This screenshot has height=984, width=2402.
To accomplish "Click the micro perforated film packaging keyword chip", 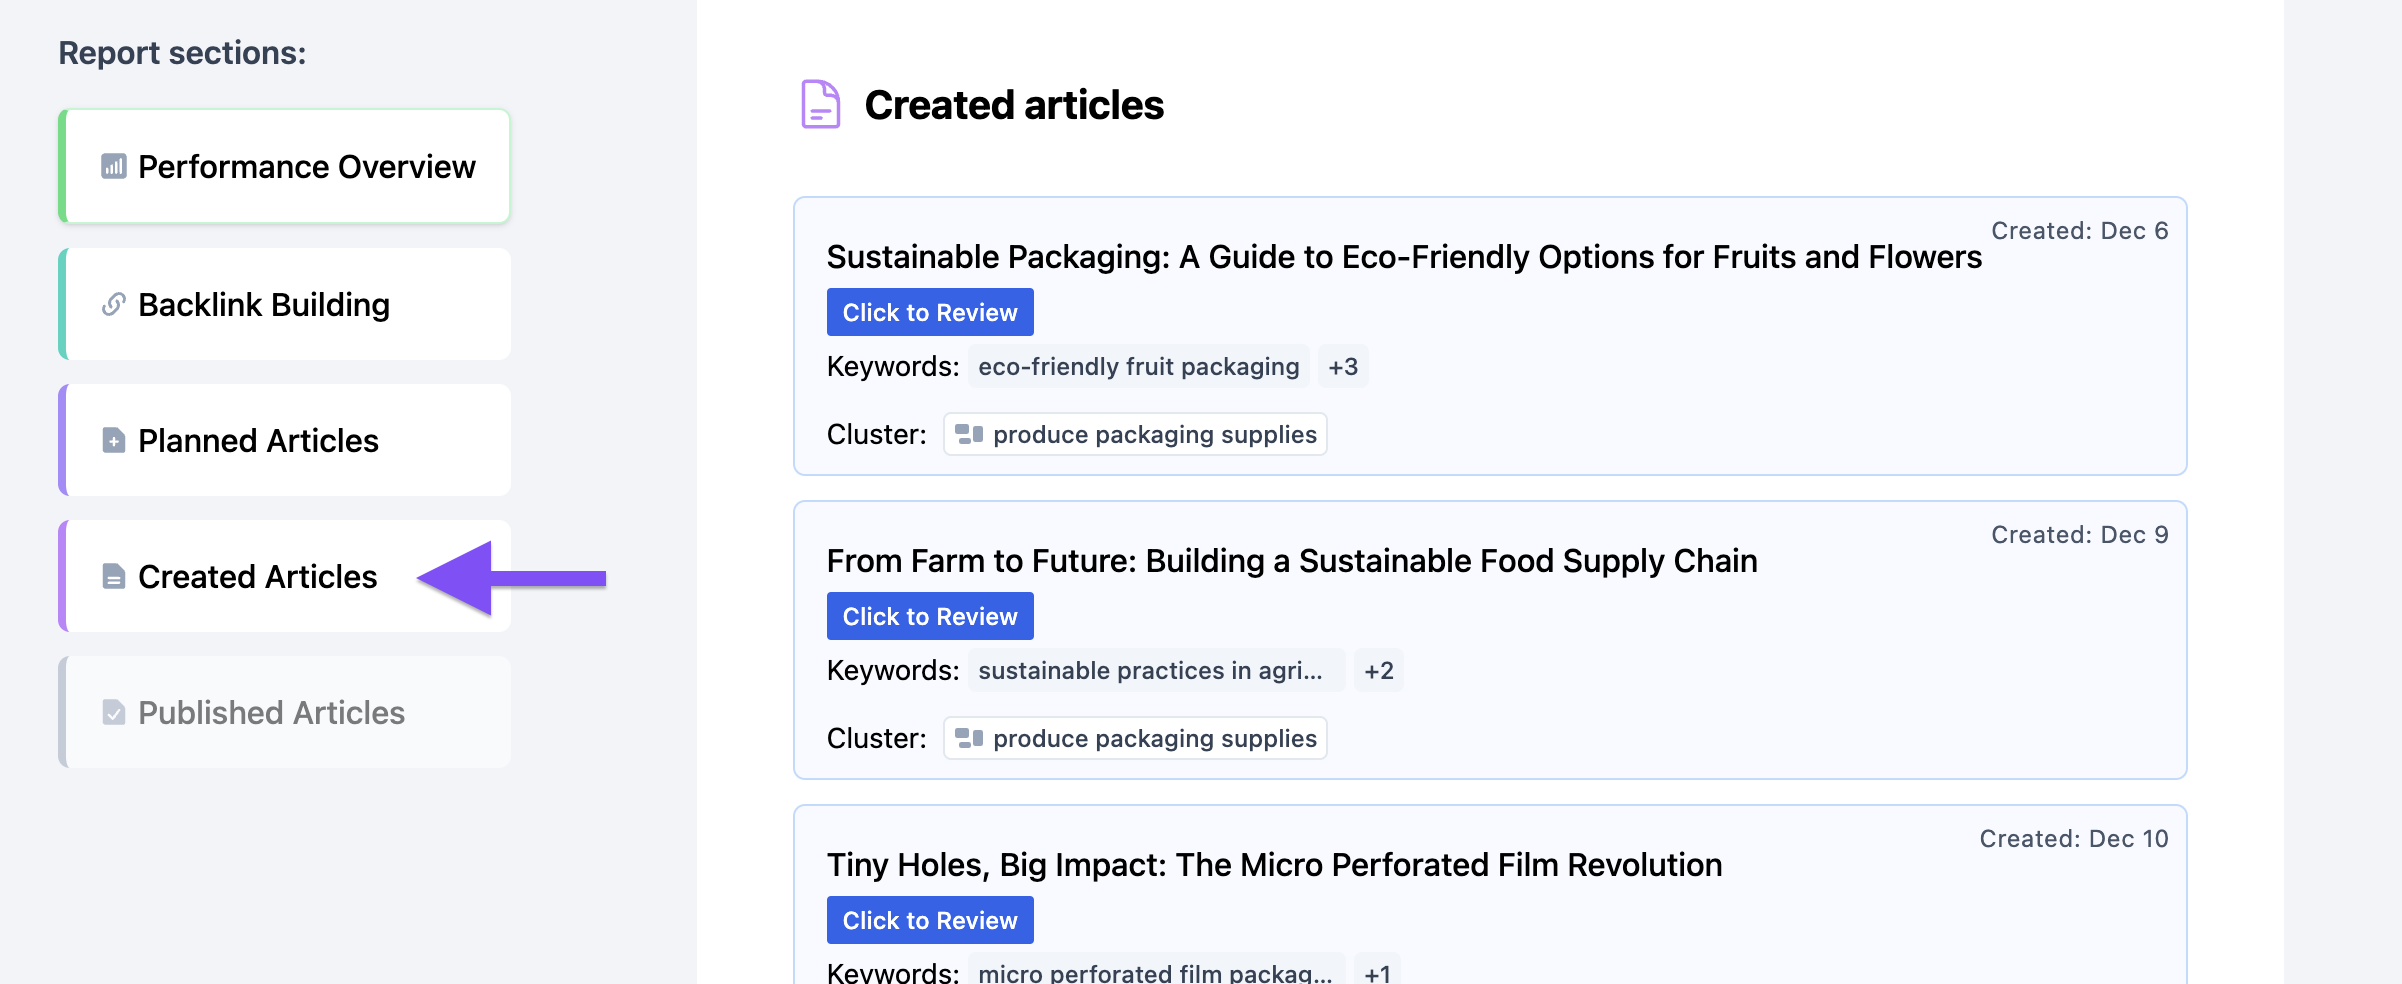I will tap(1153, 969).
